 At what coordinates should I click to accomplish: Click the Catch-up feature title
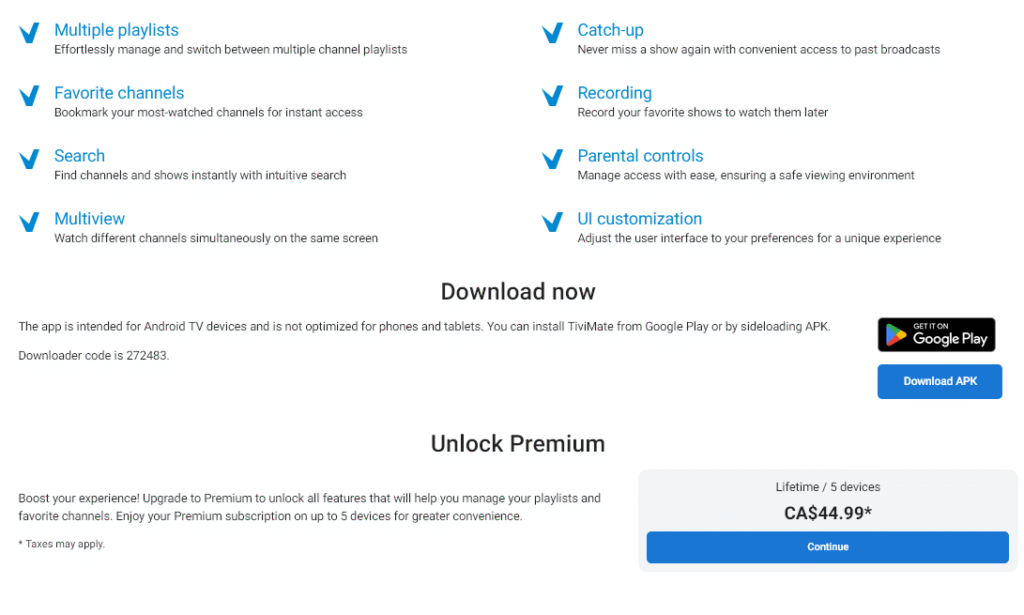coord(610,30)
